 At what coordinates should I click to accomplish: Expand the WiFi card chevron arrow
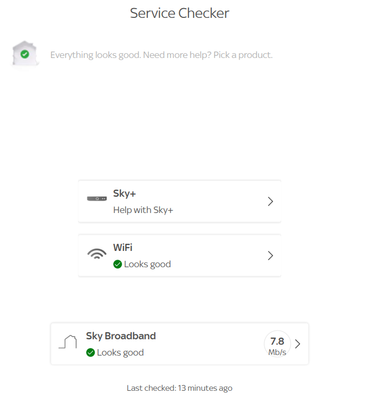[x=270, y=256]
